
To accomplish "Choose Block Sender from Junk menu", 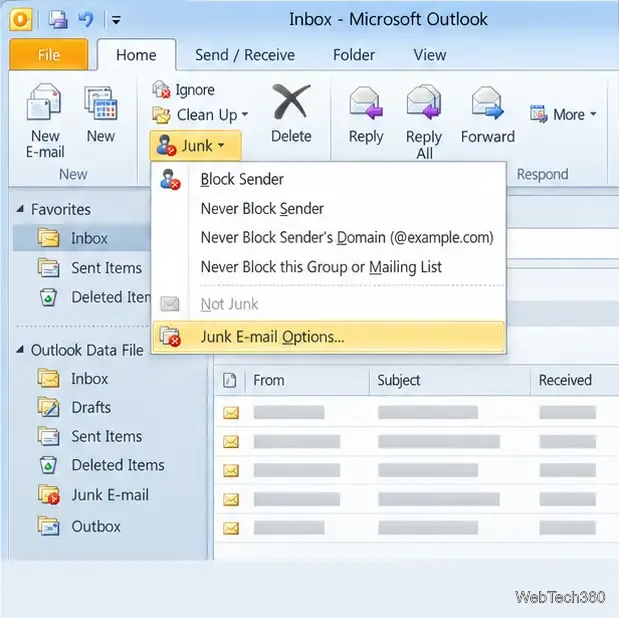I will (x=328, y=179).
